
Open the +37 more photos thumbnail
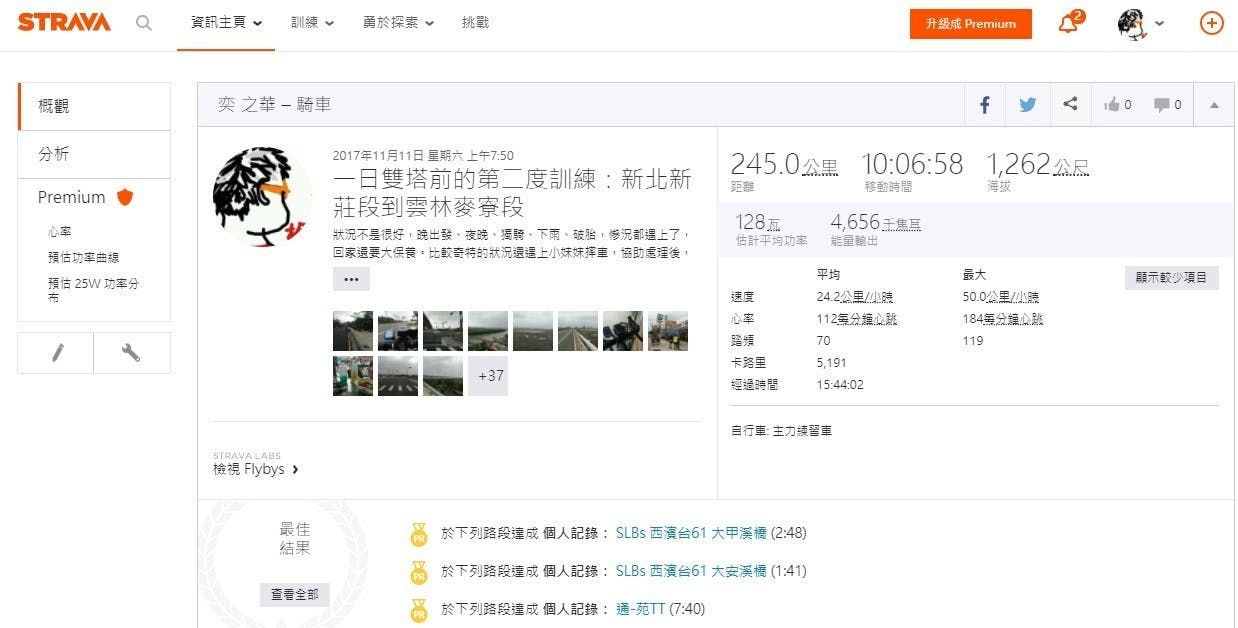tap(490, 376)
